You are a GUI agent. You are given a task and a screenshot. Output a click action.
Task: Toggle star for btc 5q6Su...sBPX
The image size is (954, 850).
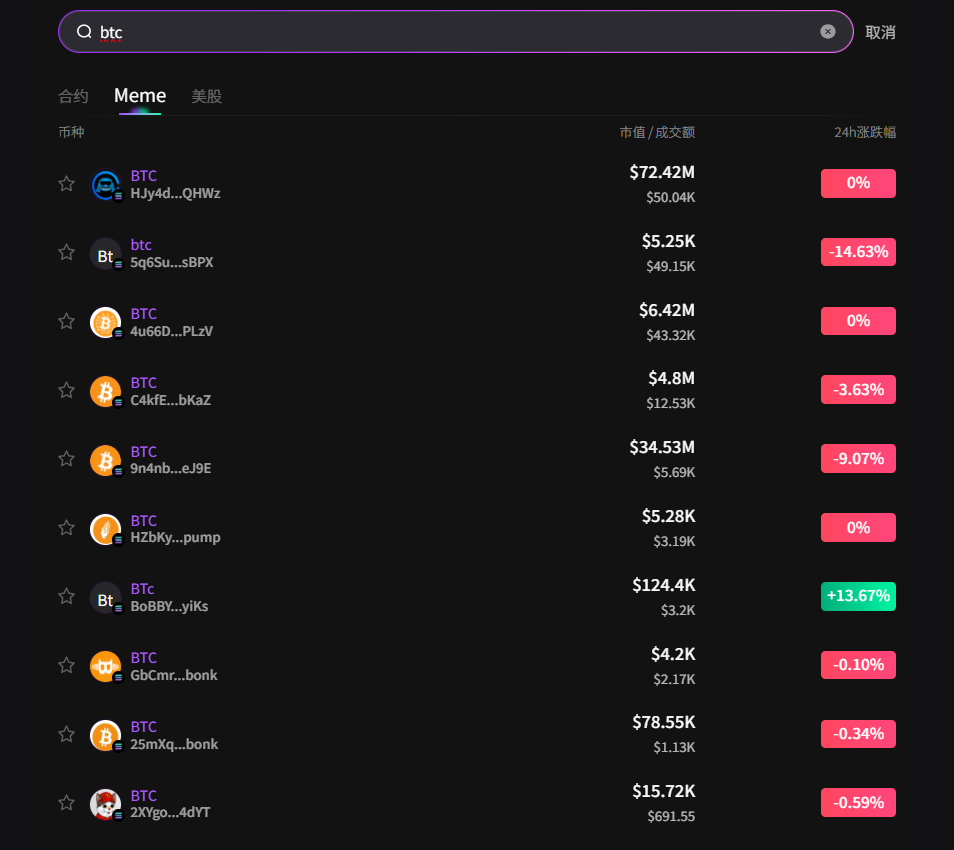point(66,253)
